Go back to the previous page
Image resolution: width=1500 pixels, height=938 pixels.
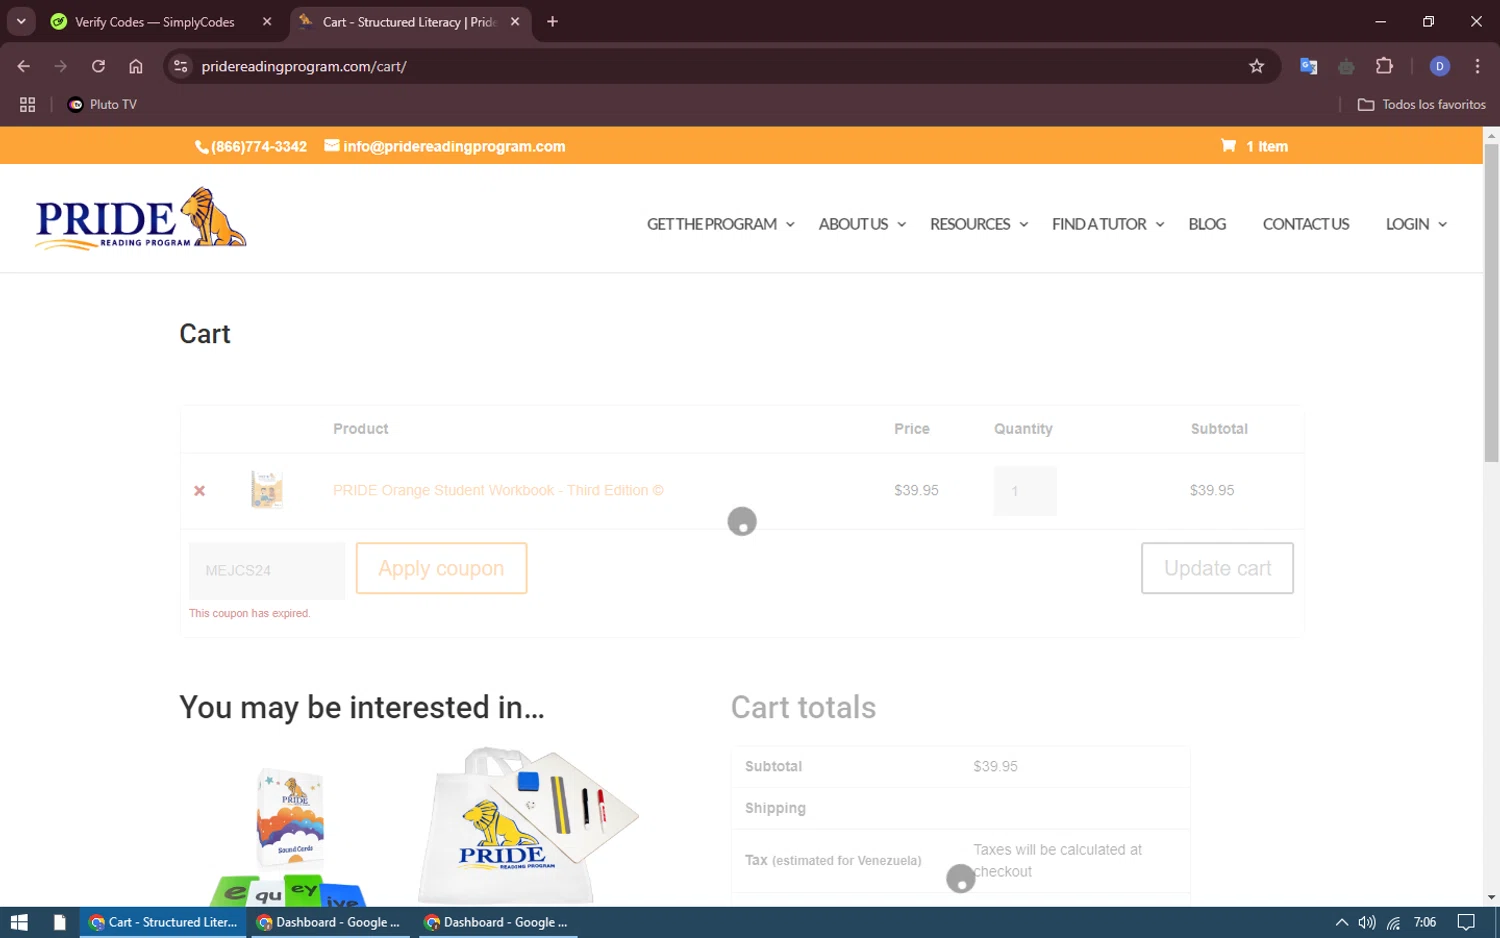(24, 66)
